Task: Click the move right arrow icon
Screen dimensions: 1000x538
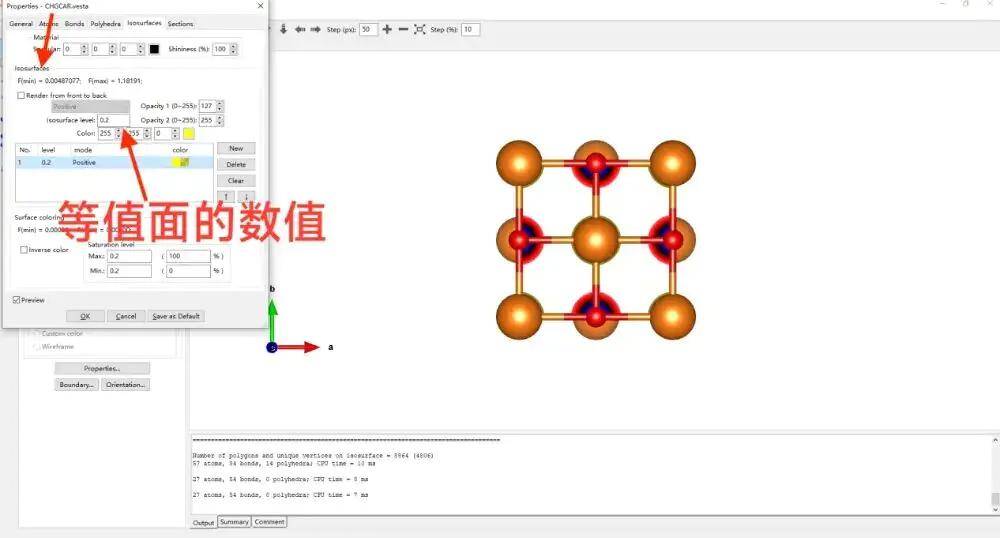Action: (315, 29)
